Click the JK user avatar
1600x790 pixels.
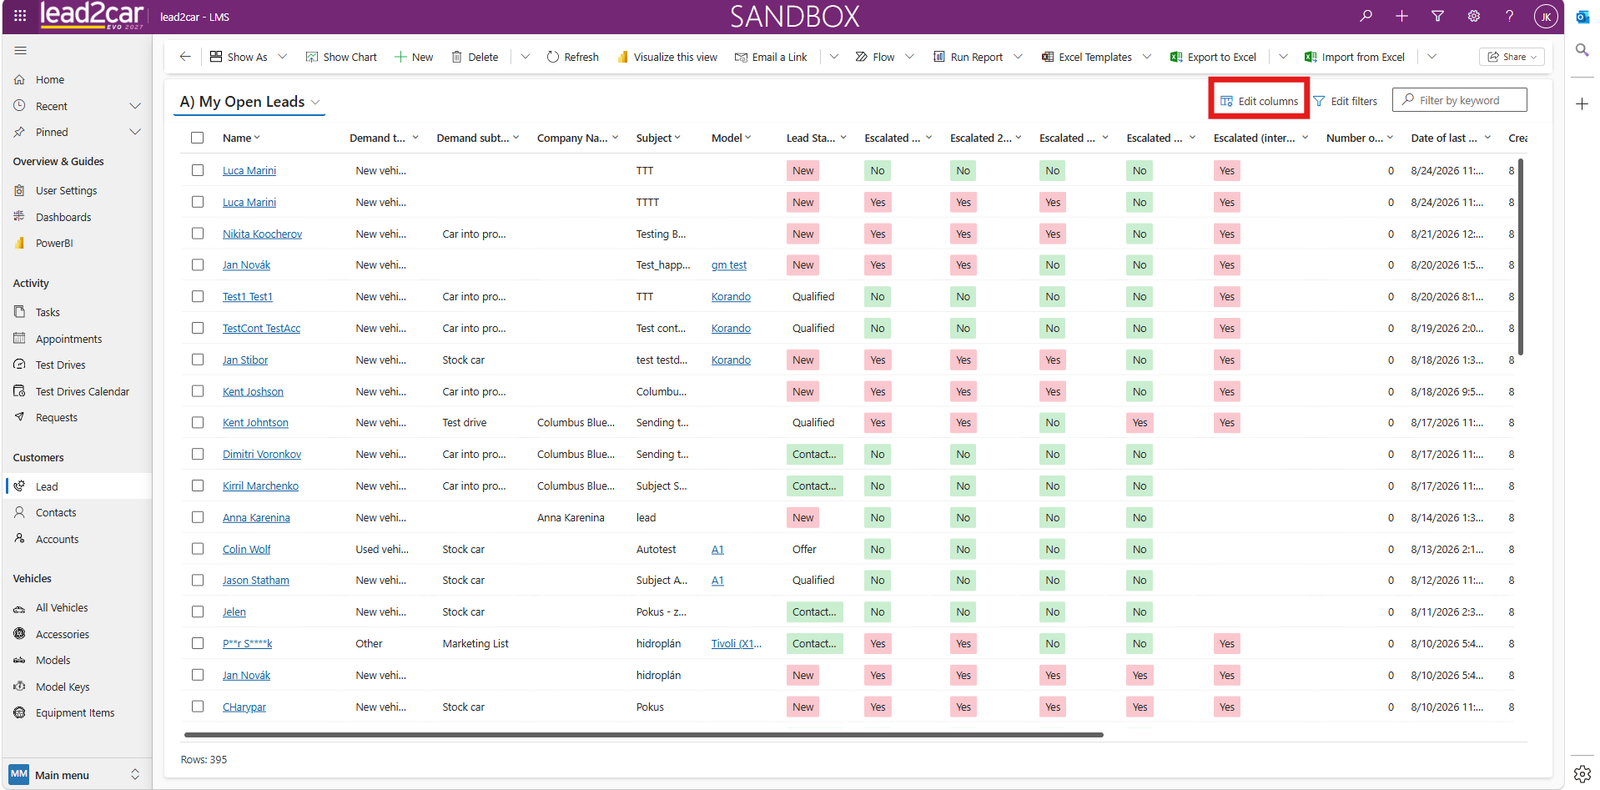(x=1546, y=16)
